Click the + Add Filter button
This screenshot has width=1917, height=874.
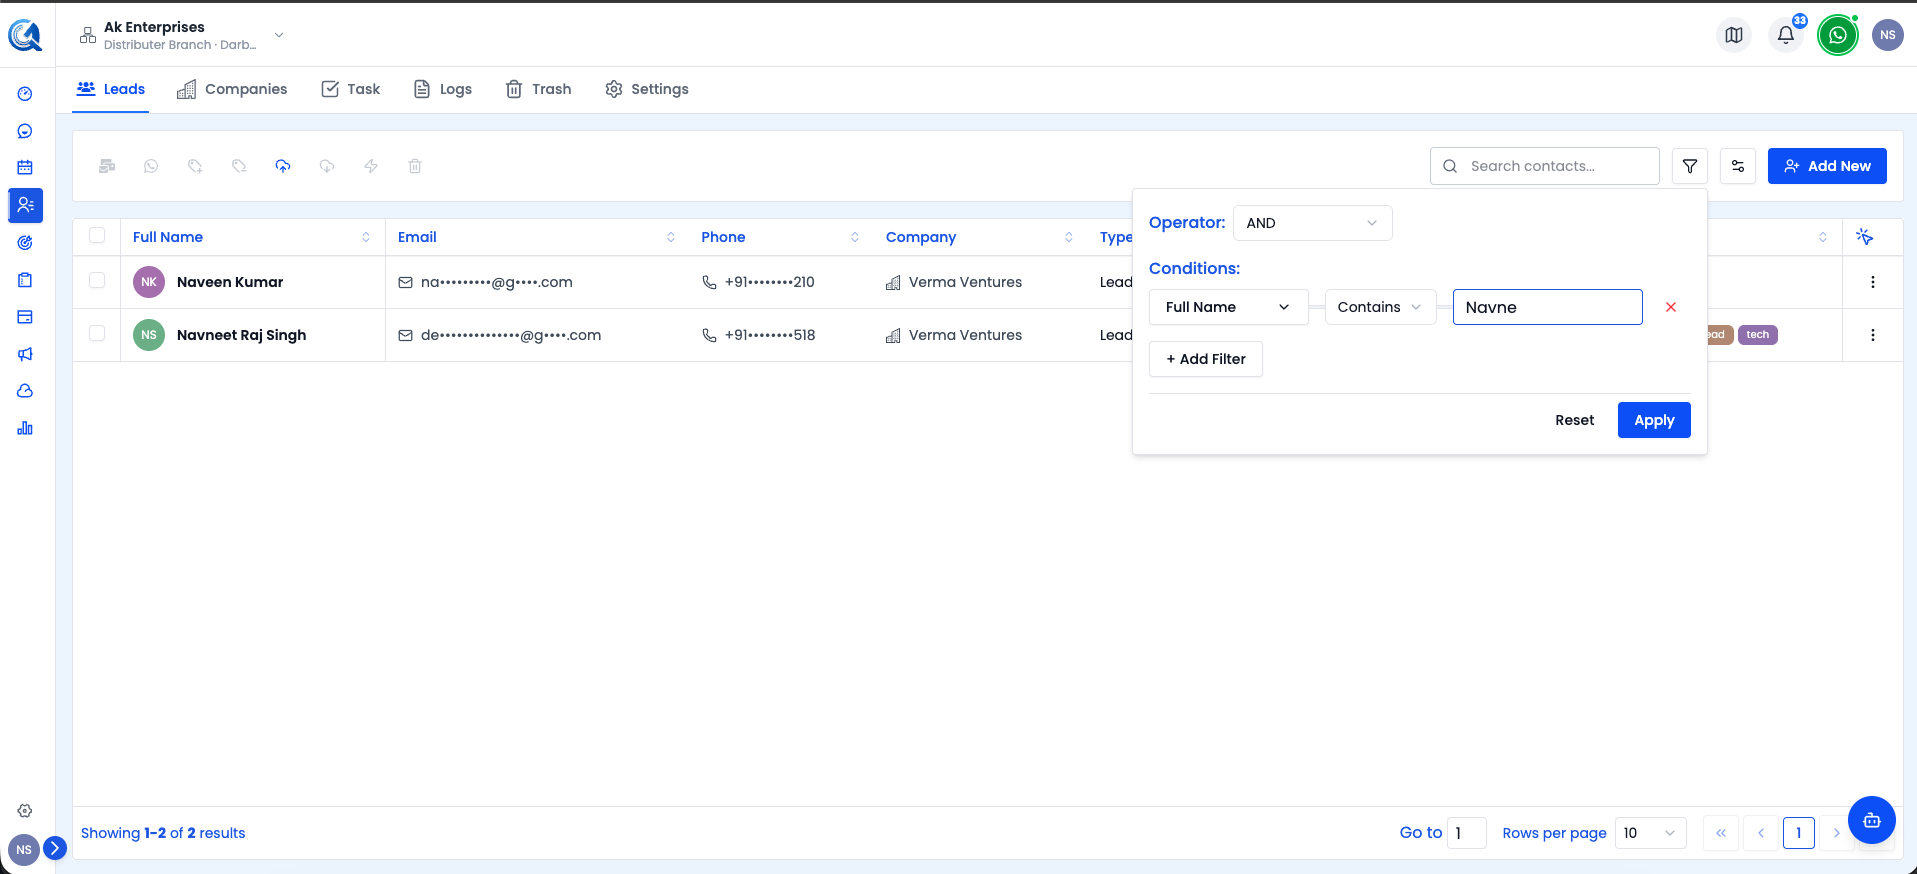click(x=1206, y=359)
